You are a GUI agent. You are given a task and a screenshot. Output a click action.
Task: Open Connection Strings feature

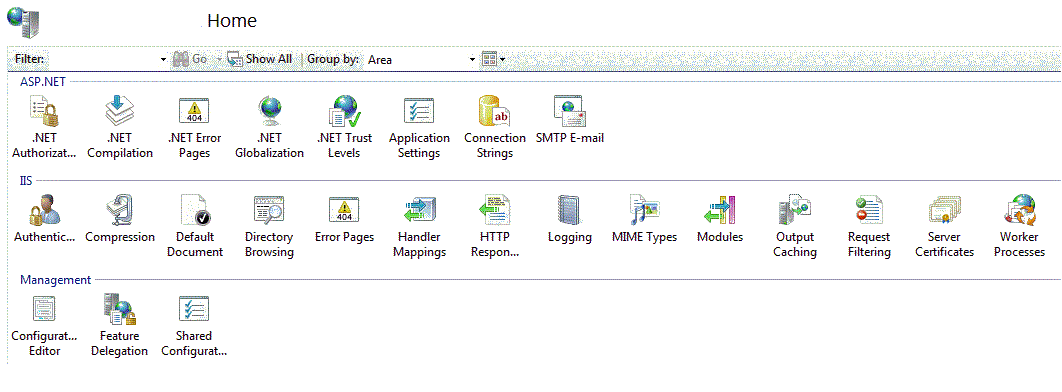pyautogui.click(x=494, y=127)
